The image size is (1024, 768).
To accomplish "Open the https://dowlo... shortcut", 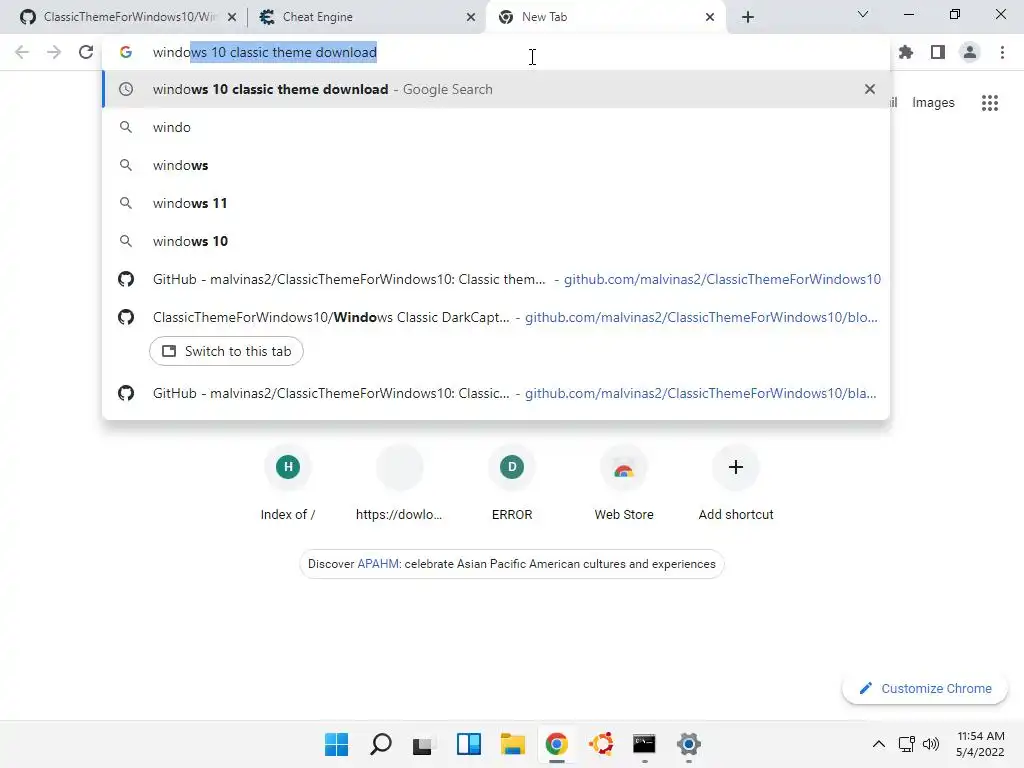I will pyautogui.click(x=399, y=485).
